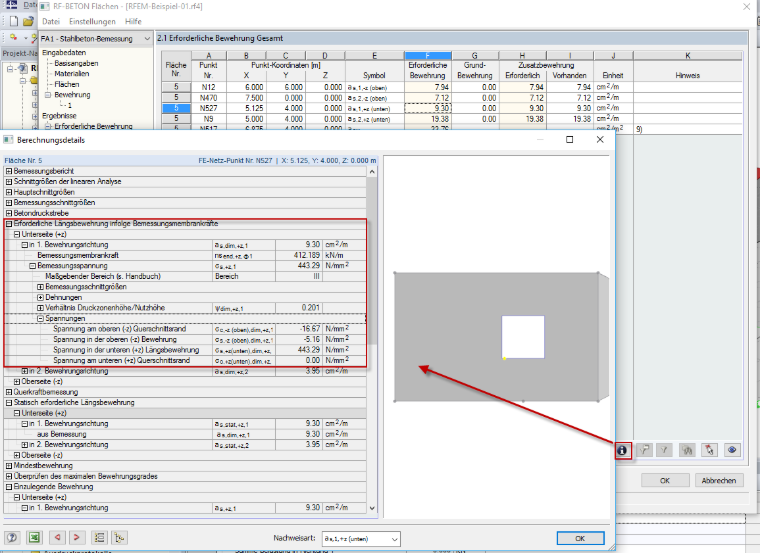Click the plain funnel filter icon
The width and height of the screenshot is (760, 553).
pos(665,450)
